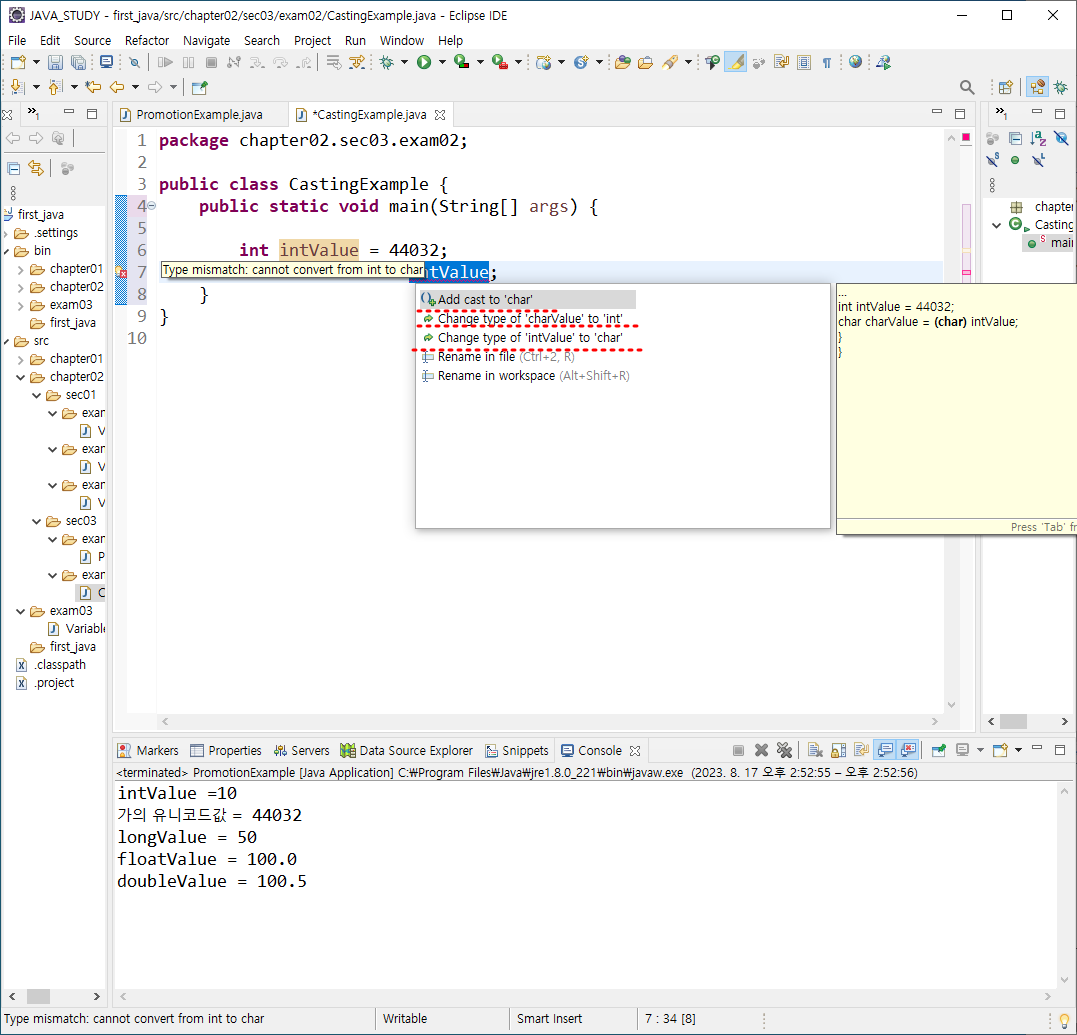Click the Pin Console icon
Image resolution: width=1077 pixels, height=1035 pixels.
point(939,750)
